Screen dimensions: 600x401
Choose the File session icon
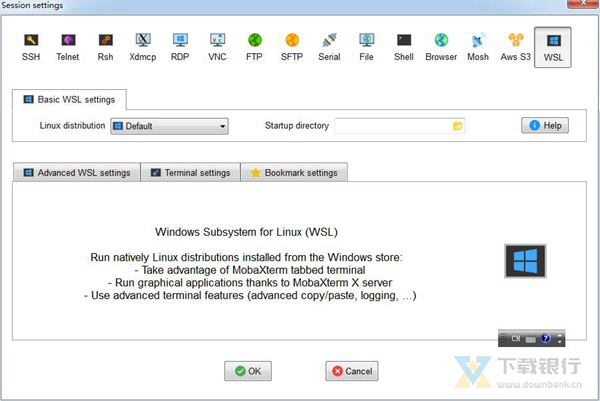(x=366, y=47)
